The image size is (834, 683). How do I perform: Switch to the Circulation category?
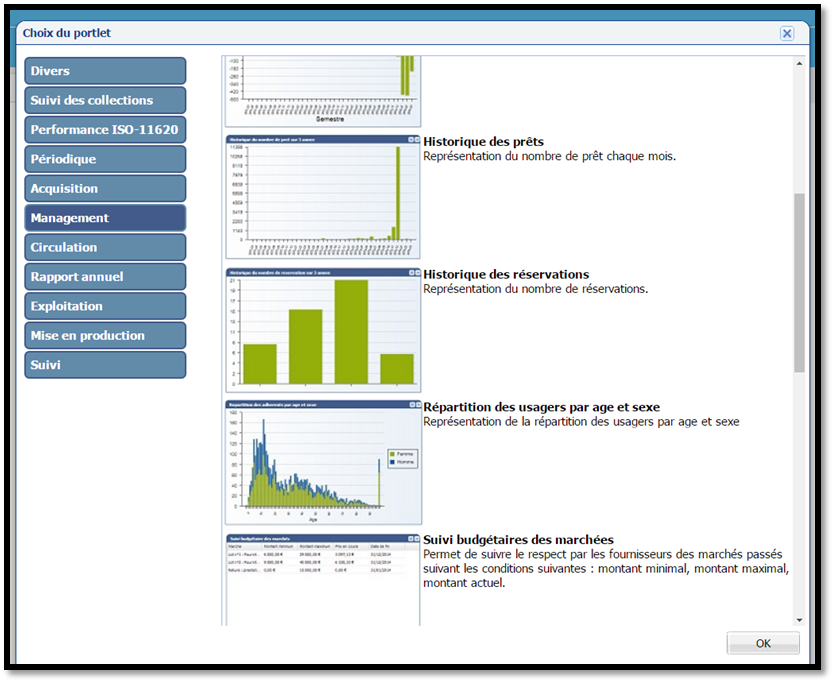tap(105, 247)
